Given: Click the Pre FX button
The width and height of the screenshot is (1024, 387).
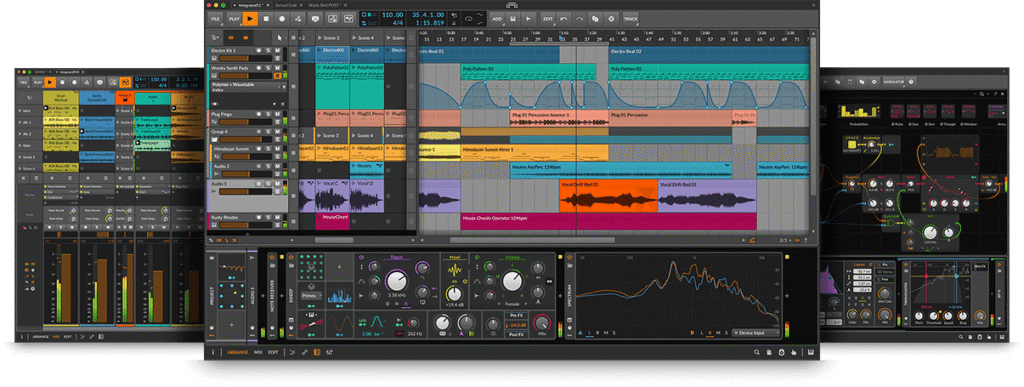Looking at the screenshot, I should point(516,315).
